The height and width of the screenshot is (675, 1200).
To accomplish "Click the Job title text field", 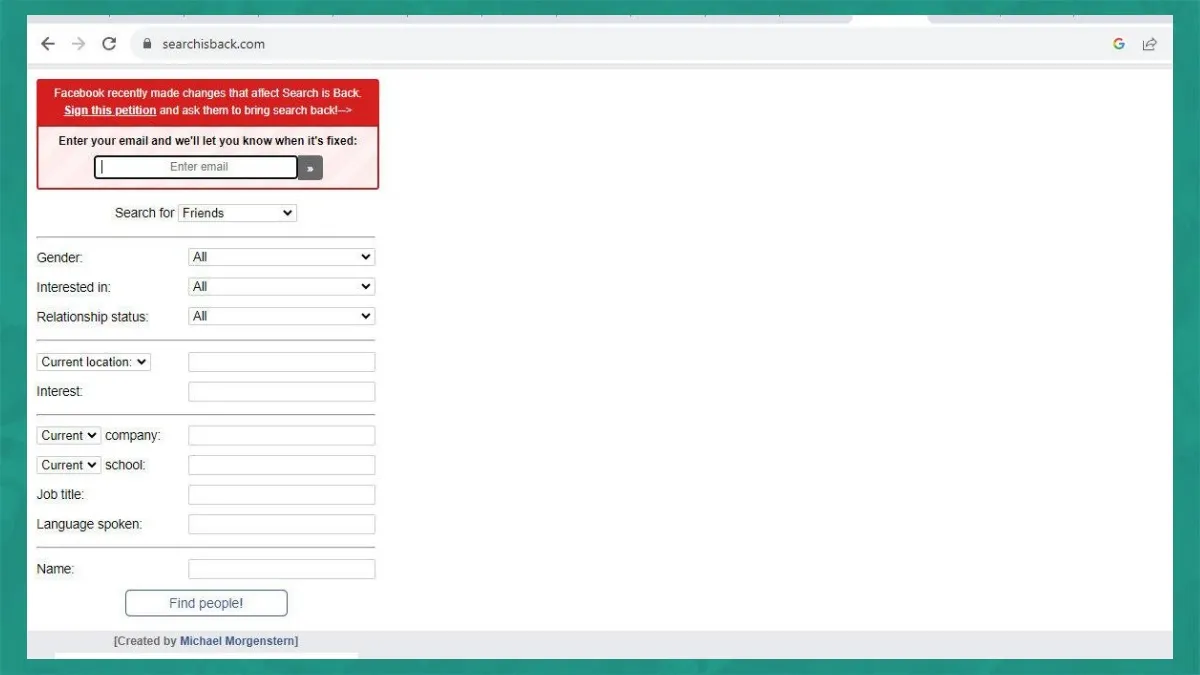I will [x=281, y=495].
